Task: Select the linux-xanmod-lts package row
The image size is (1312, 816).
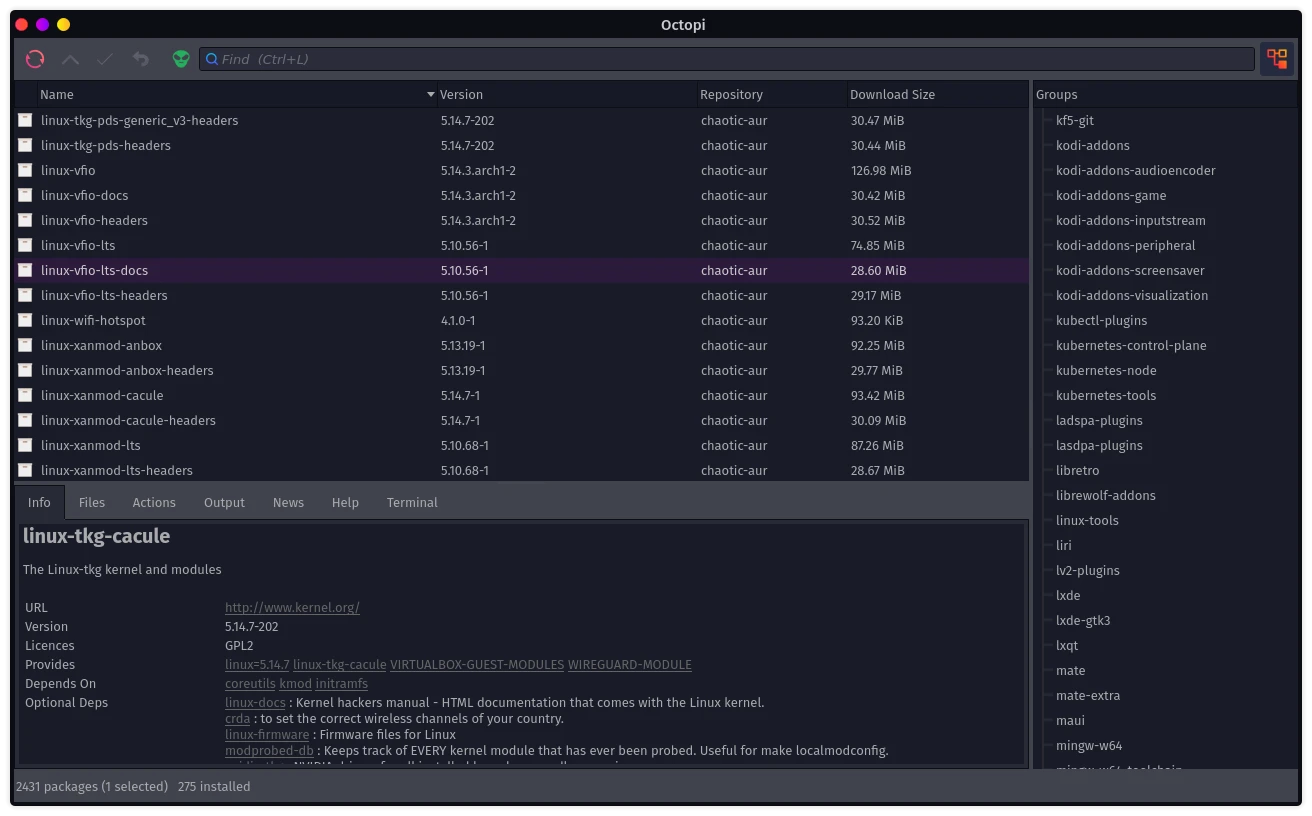Action: [91, 446]
